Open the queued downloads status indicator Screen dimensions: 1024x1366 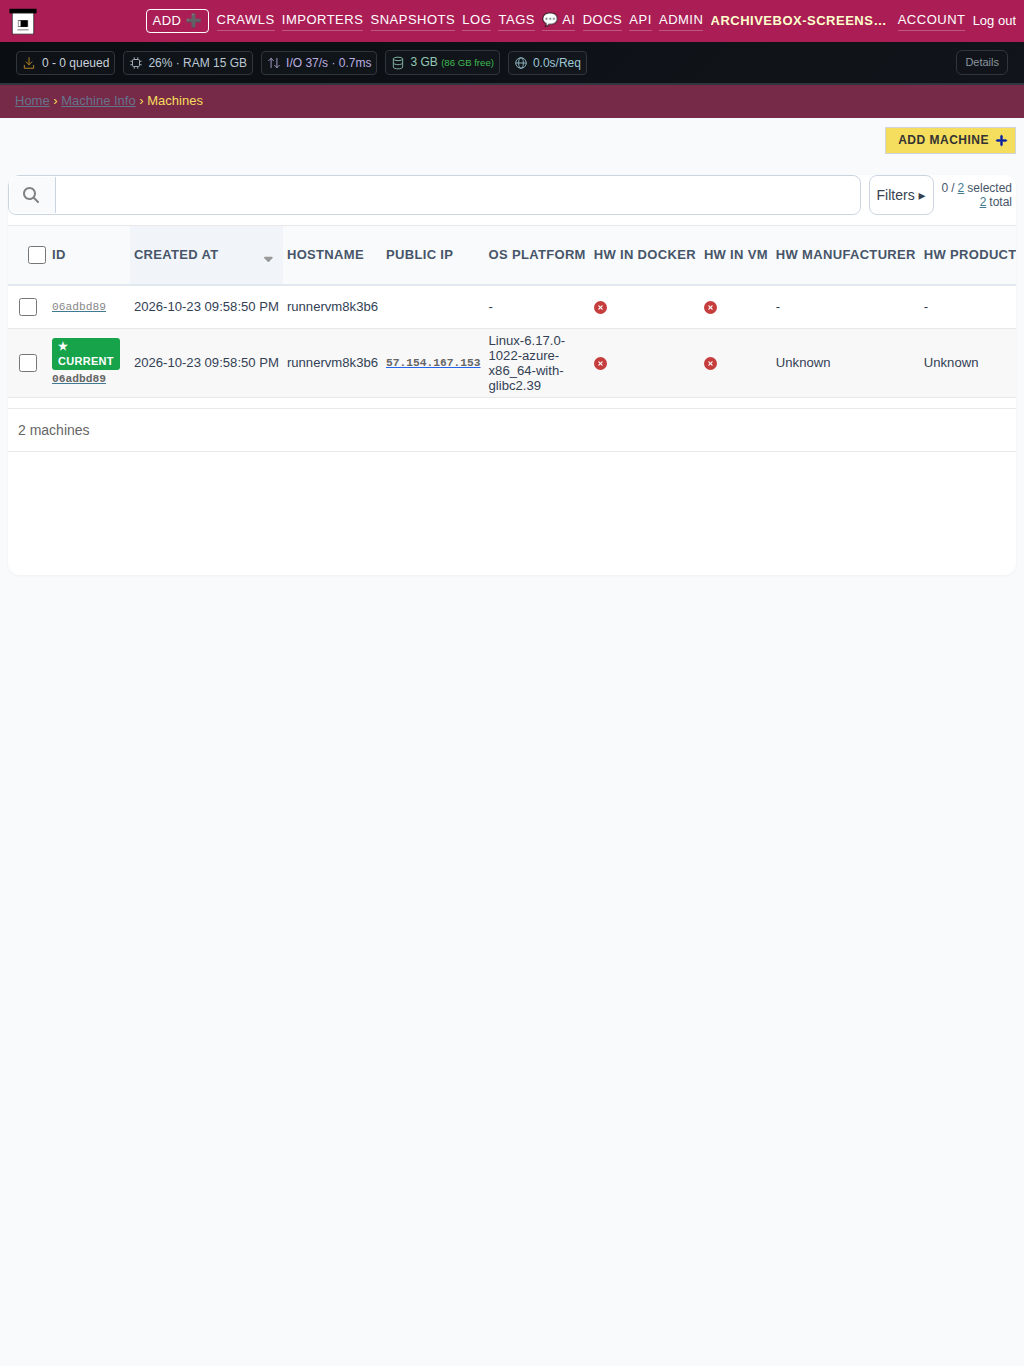pos(66,63)
